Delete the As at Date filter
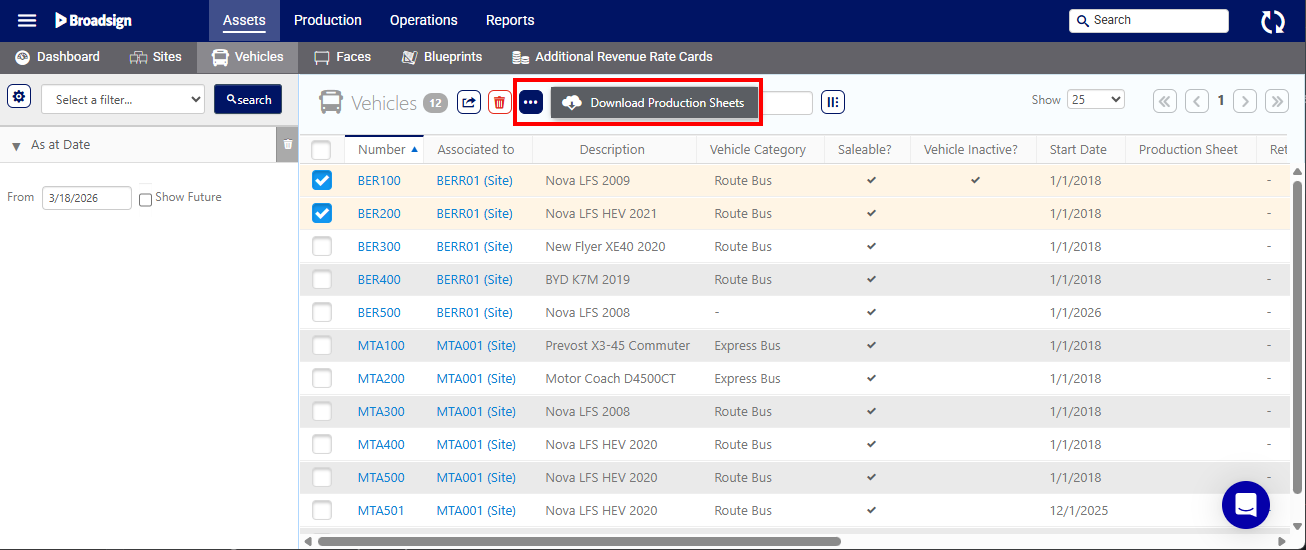 (288, 145)
